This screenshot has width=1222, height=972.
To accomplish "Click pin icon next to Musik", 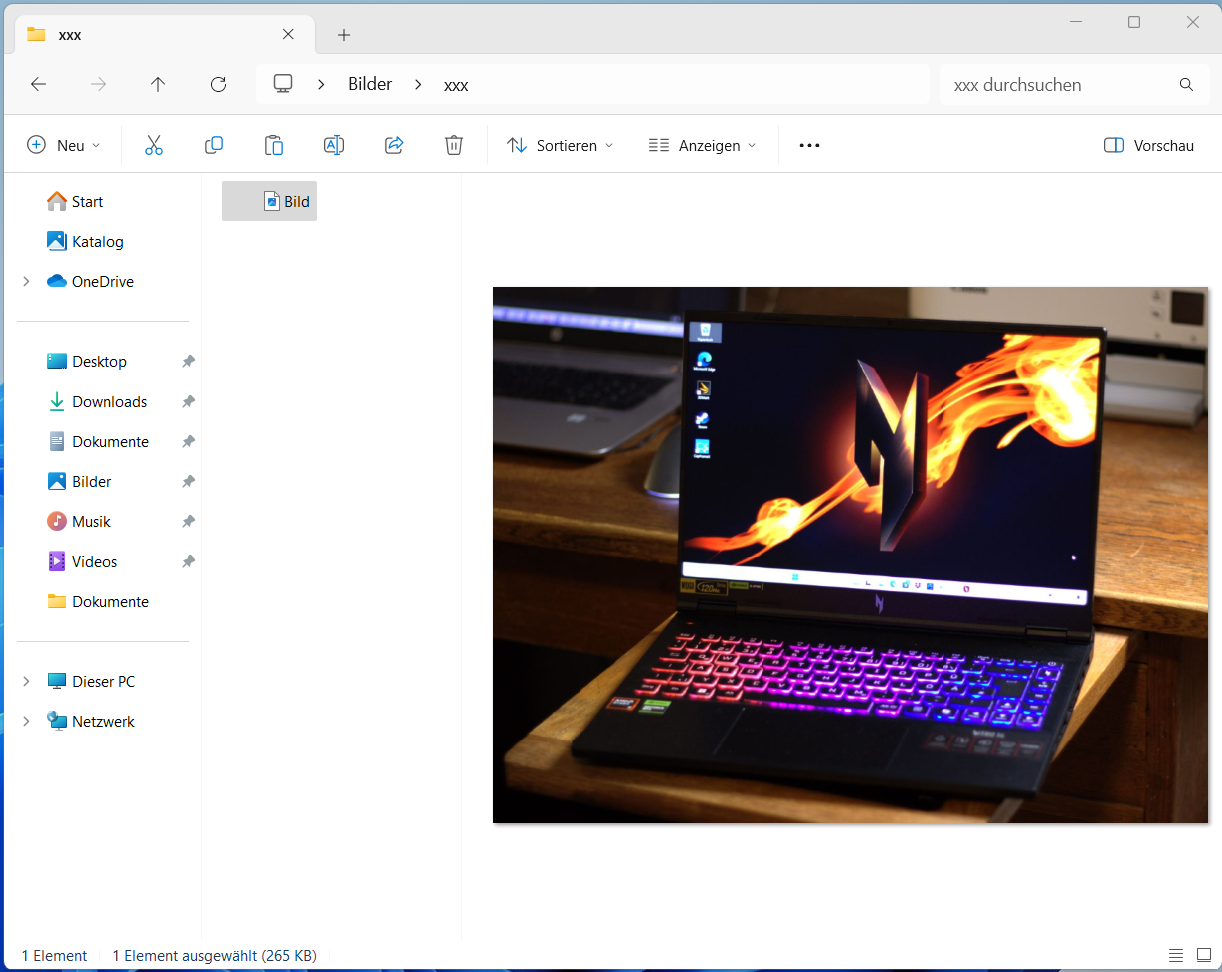I will [x=188, y=522].
